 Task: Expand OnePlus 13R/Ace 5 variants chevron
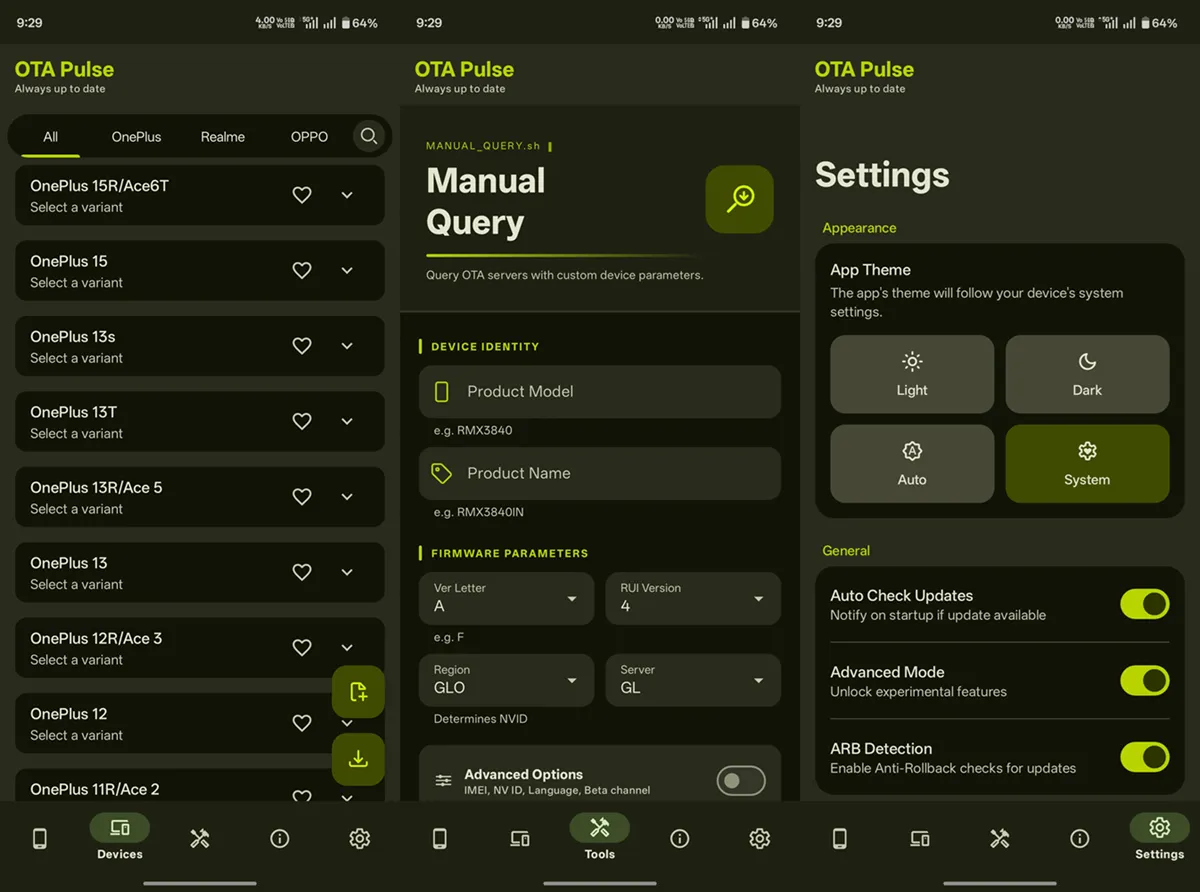click(x=347, y=497)
